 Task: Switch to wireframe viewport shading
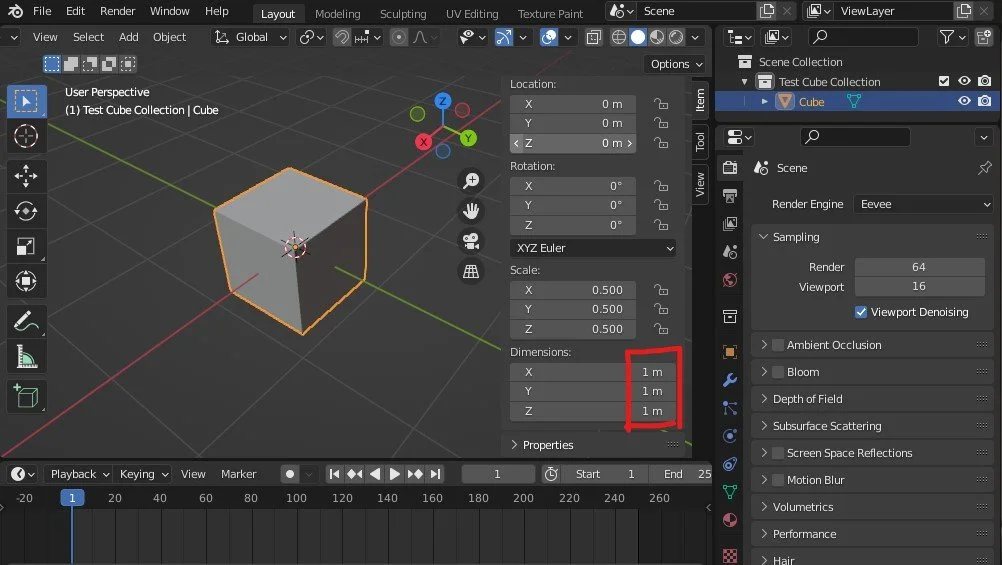click(x=619, y=37)
